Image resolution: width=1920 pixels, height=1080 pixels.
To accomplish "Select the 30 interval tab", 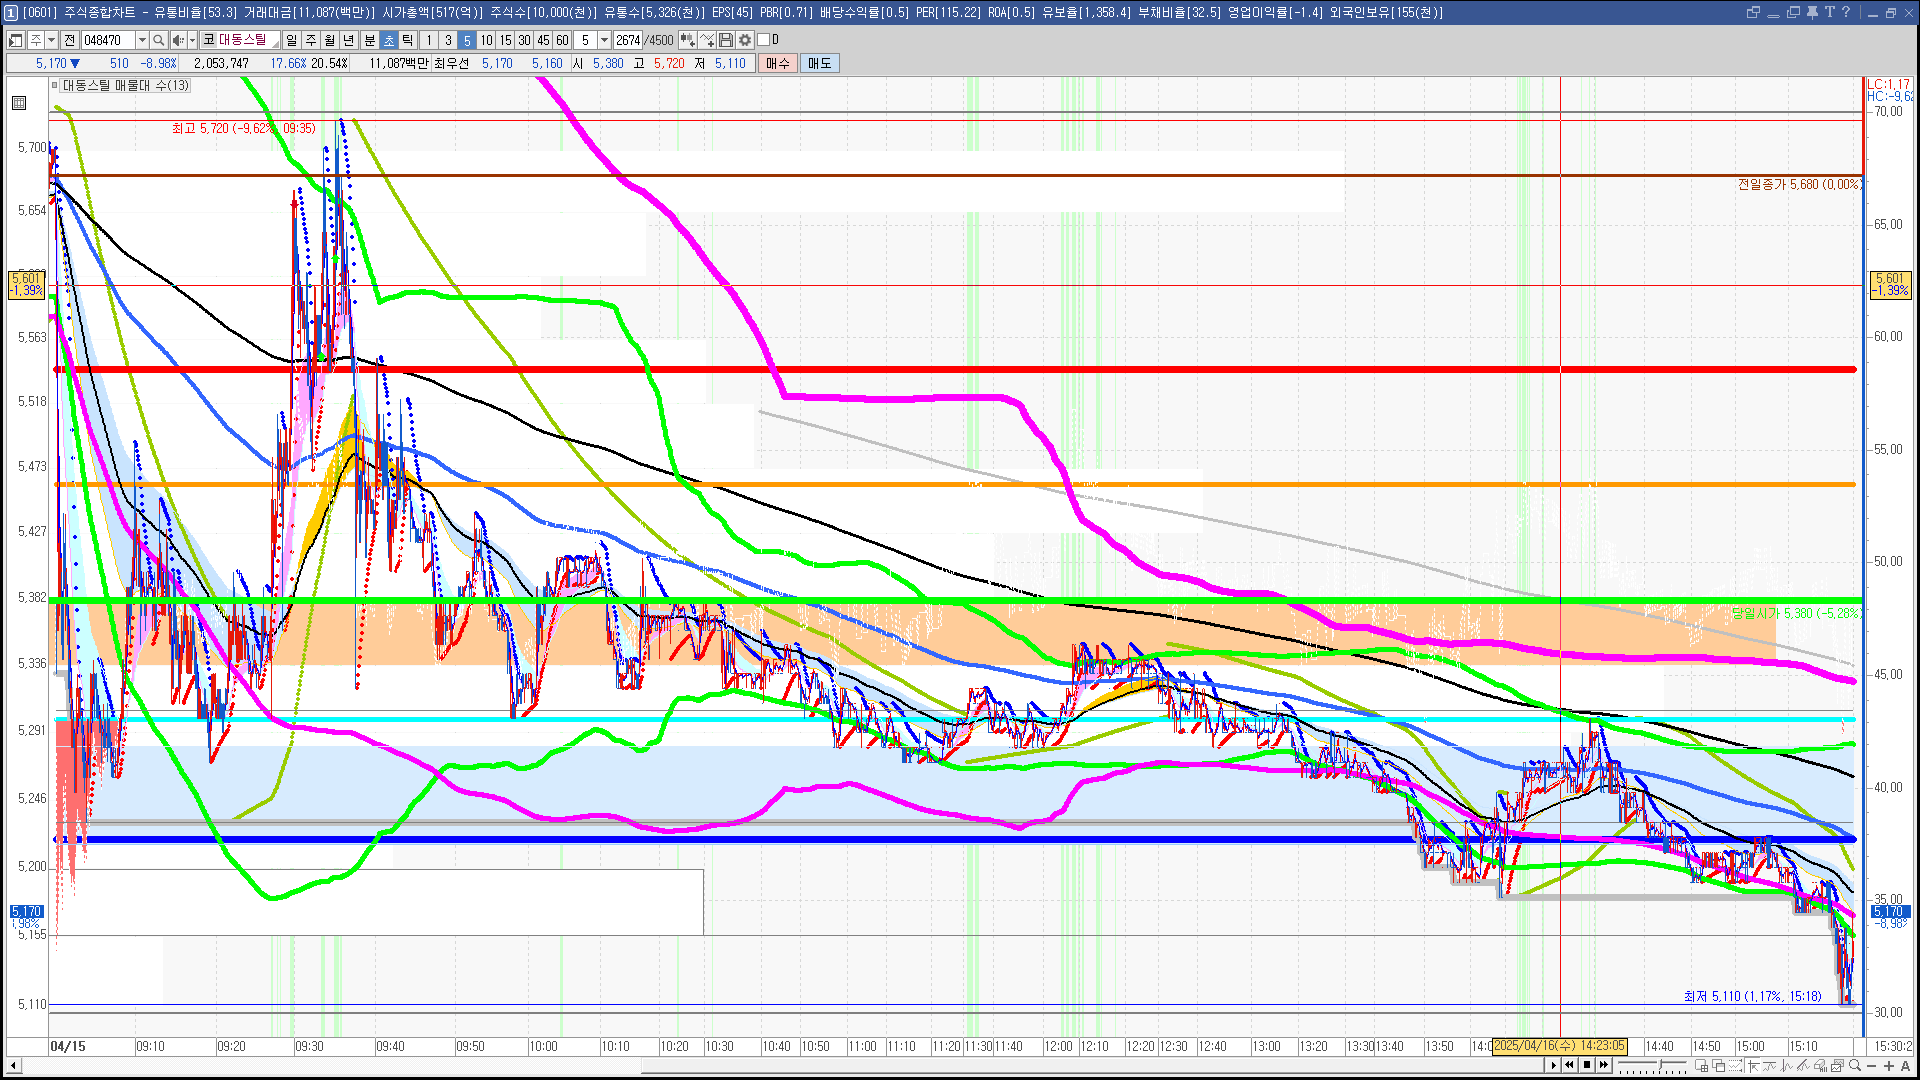I will point(524,40).
